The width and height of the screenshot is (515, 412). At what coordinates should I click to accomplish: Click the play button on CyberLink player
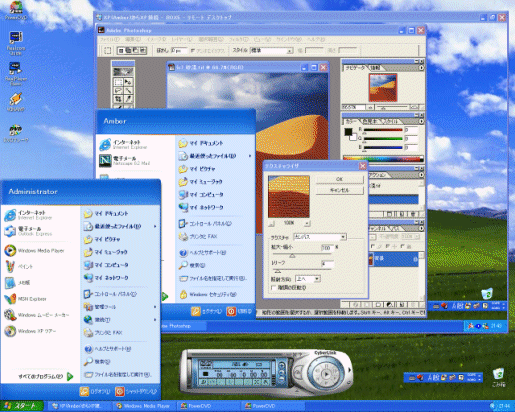pos(326,374)
